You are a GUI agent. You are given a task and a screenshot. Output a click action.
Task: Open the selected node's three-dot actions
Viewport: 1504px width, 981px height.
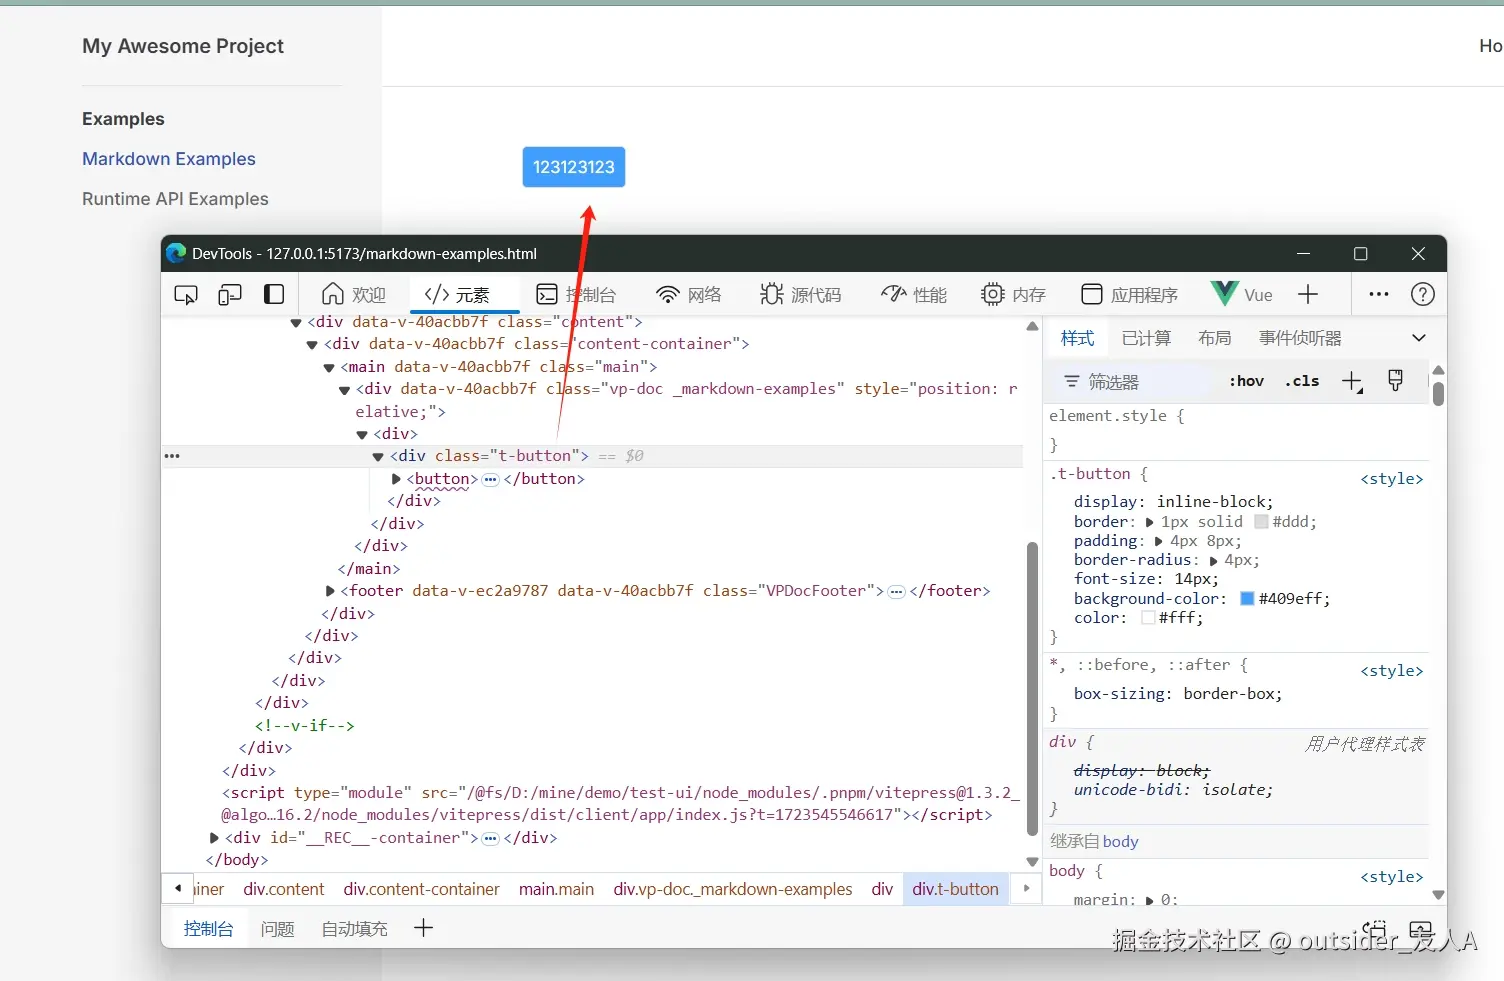172,456
